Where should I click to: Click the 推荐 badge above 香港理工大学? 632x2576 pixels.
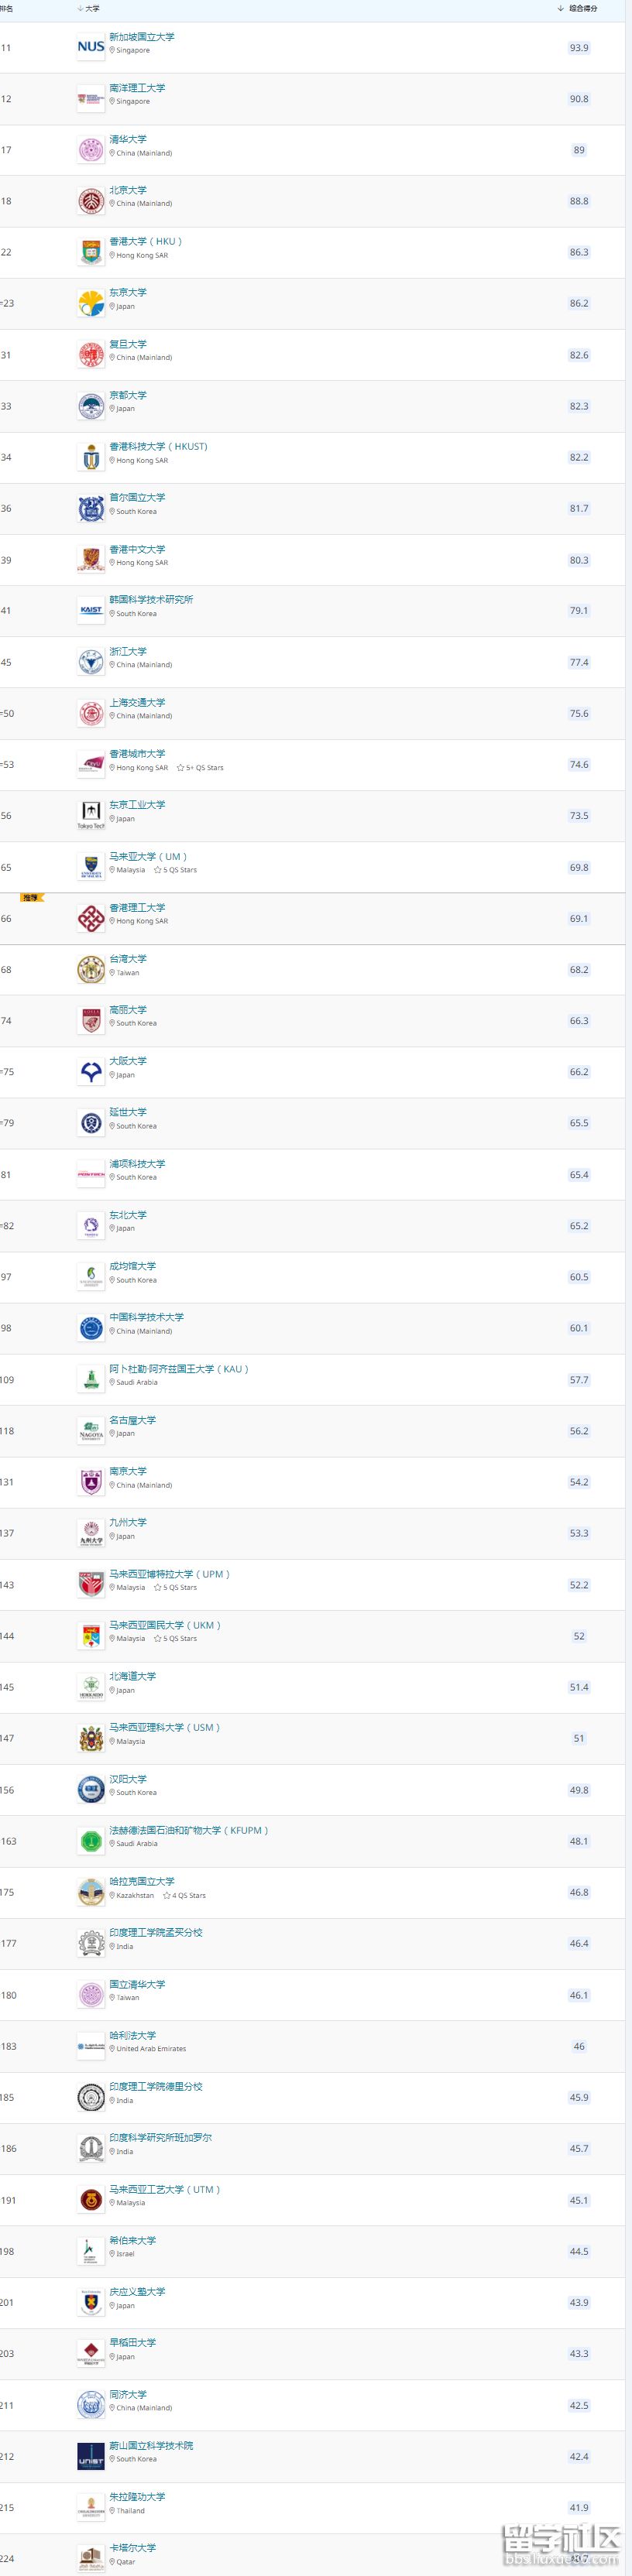coord(31,898)
